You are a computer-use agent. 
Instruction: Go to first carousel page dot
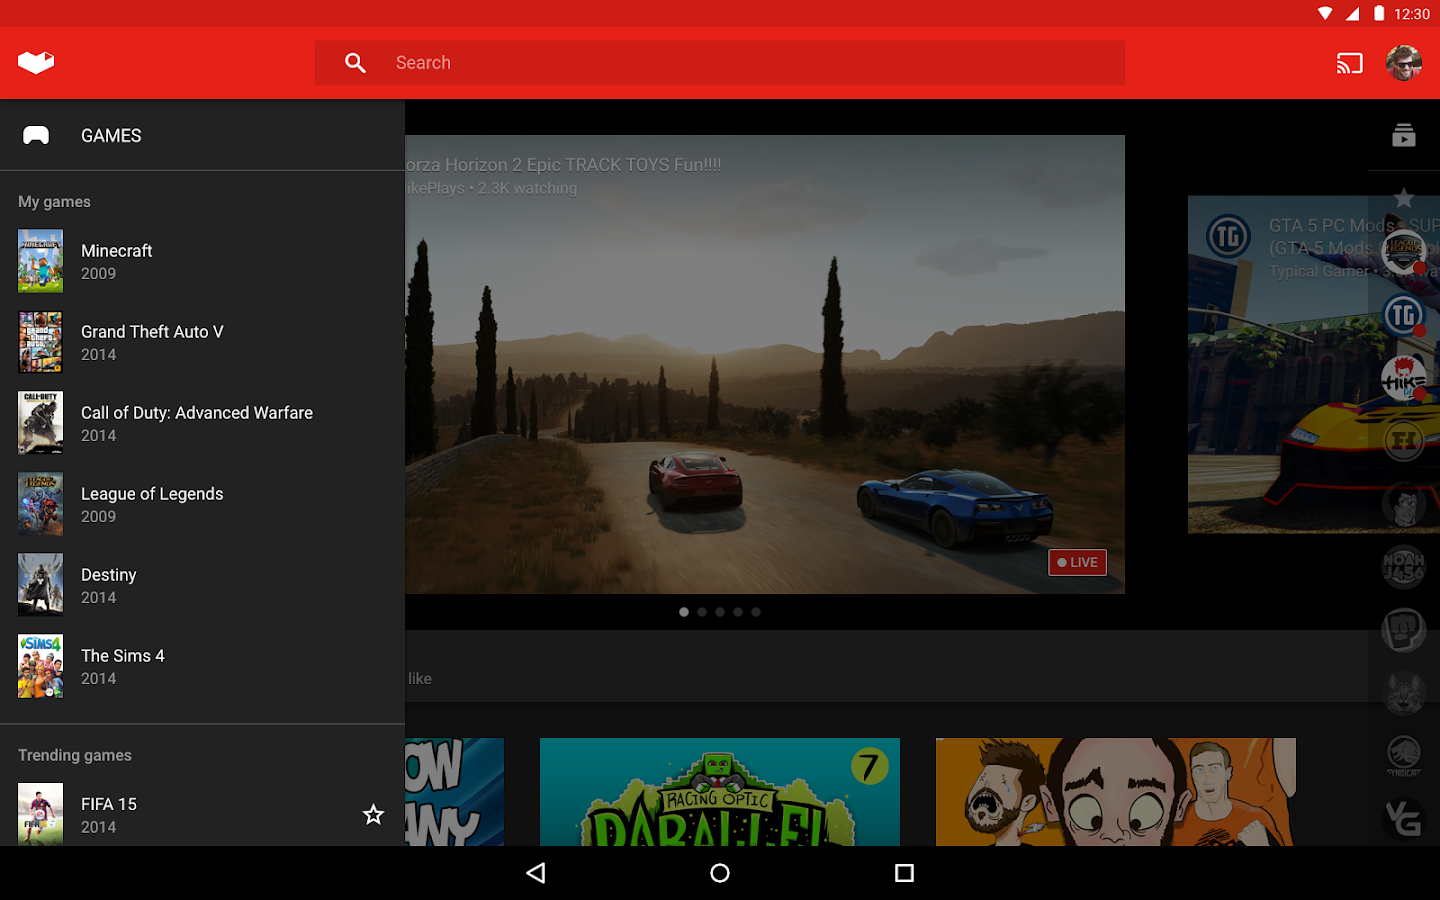pos(684,612)
